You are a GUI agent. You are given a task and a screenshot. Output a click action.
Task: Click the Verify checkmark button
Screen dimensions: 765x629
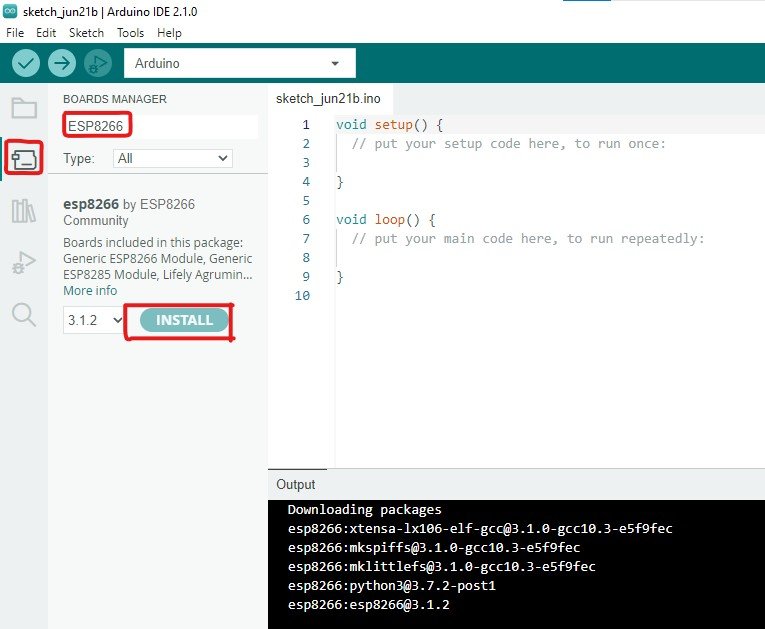pos(26,63)
